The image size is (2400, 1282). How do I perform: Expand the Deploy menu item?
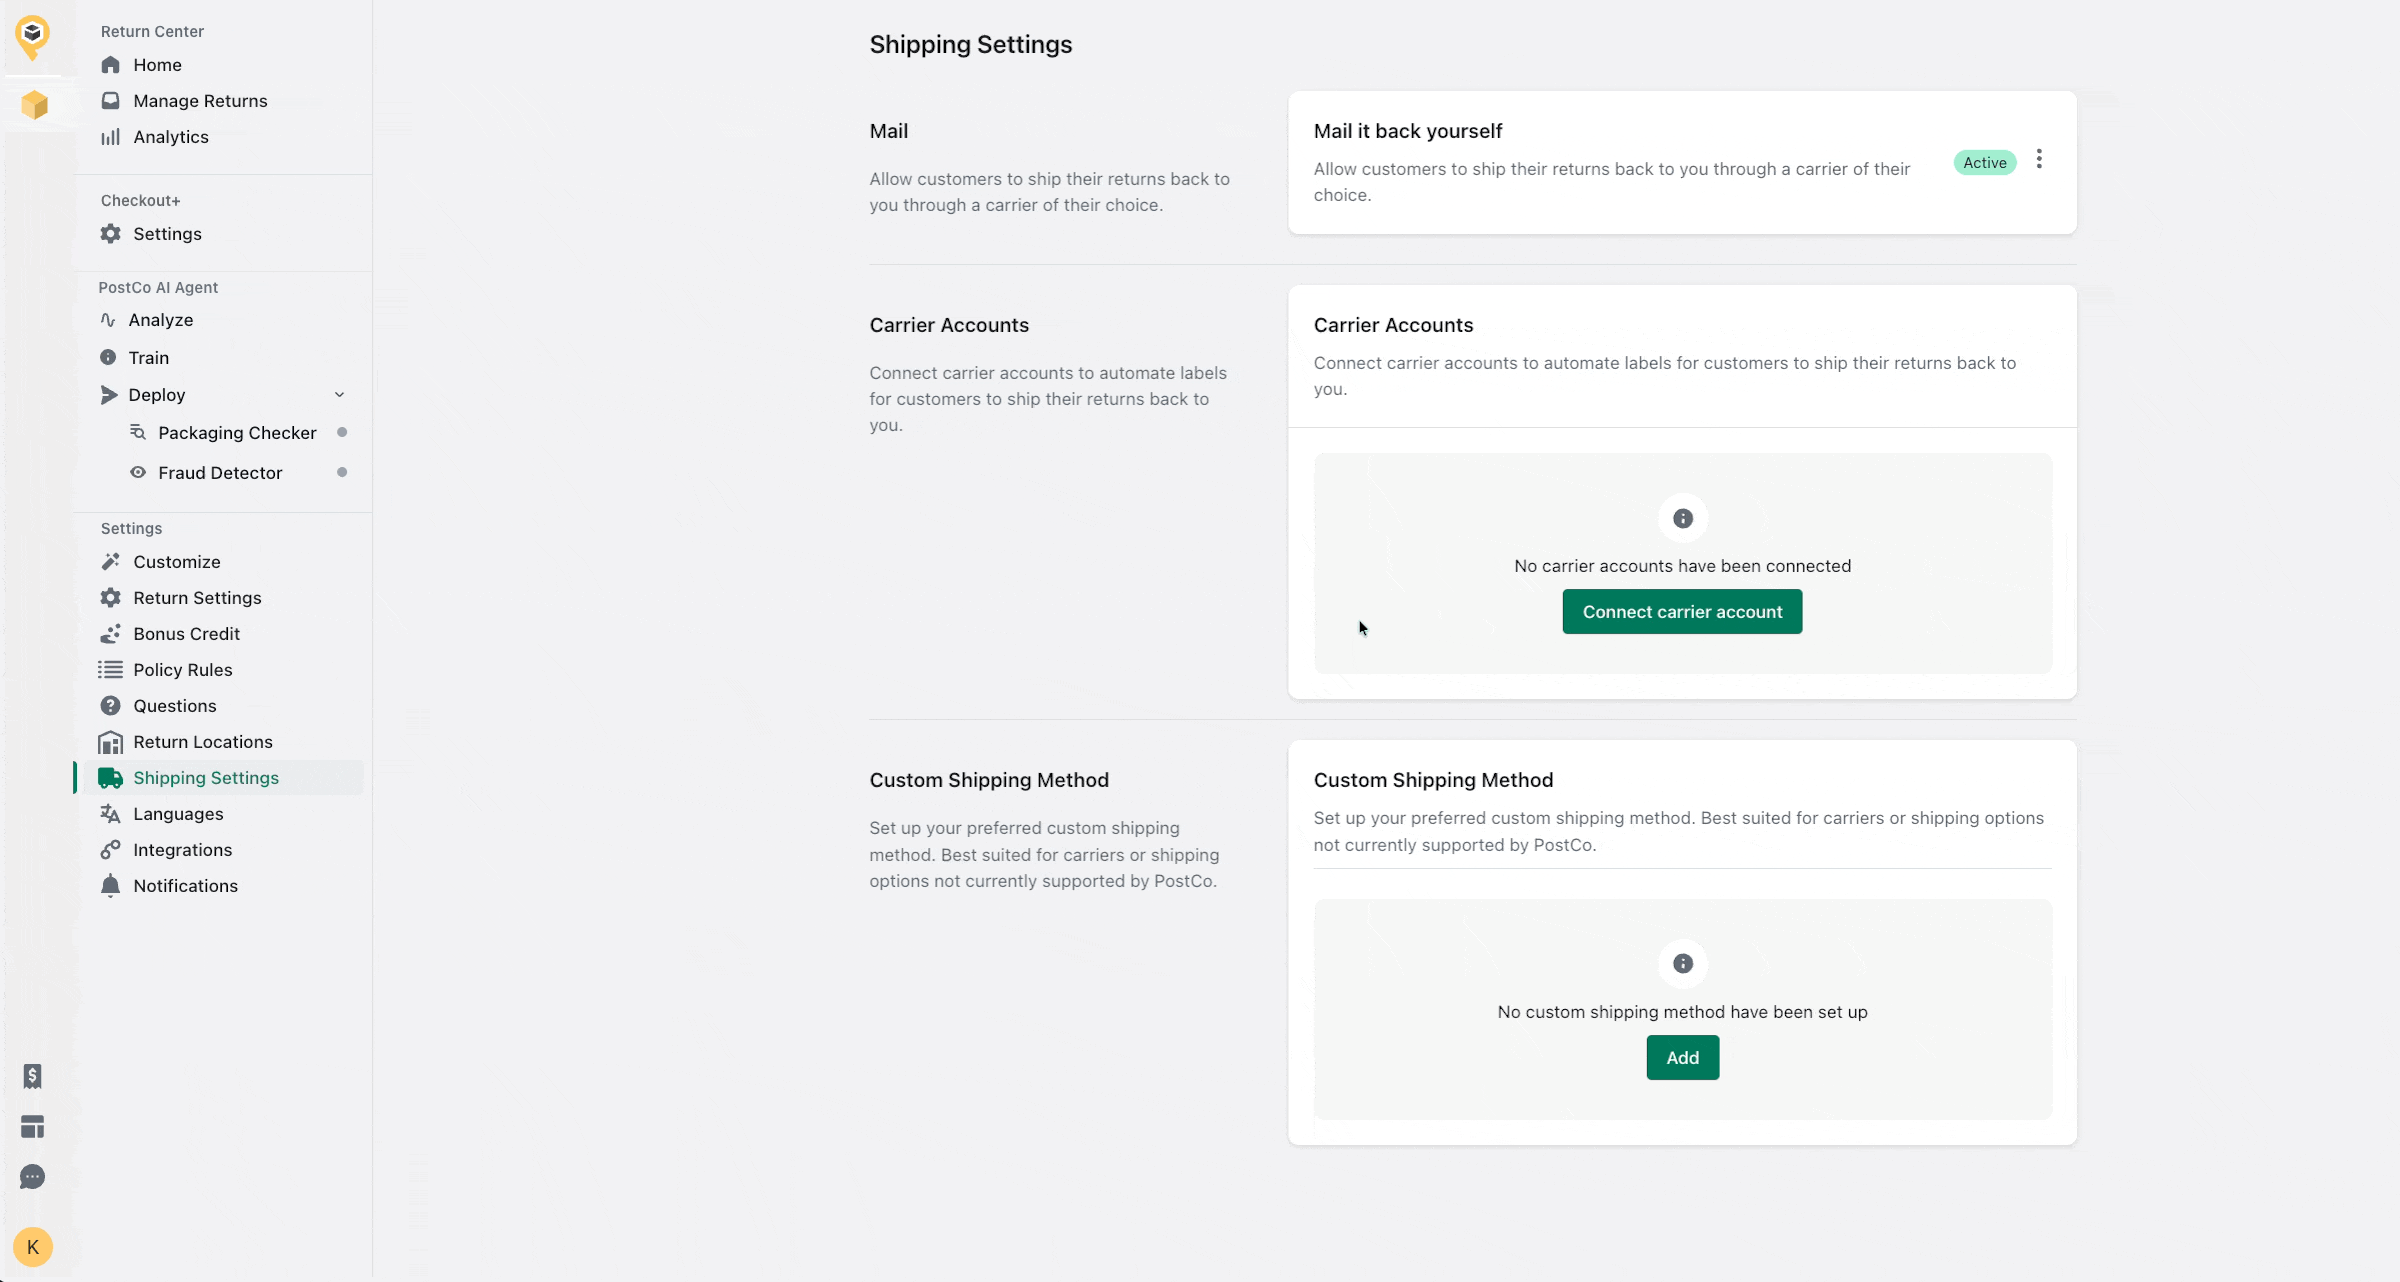pyautogui.click(x=157, y=395)
